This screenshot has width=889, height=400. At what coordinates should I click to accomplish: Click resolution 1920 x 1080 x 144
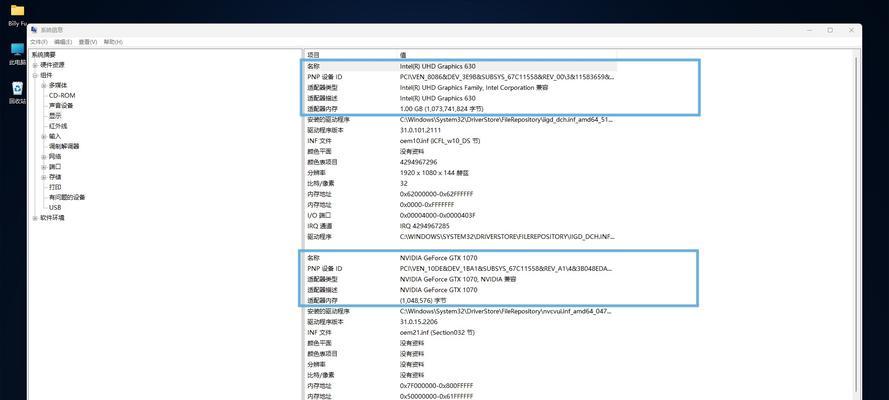pos(434,173)
